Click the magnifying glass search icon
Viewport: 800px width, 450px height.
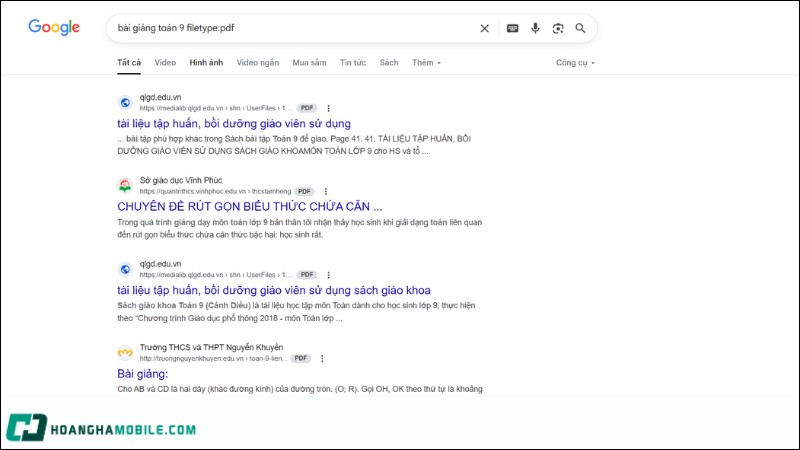(x=580, y=28)
